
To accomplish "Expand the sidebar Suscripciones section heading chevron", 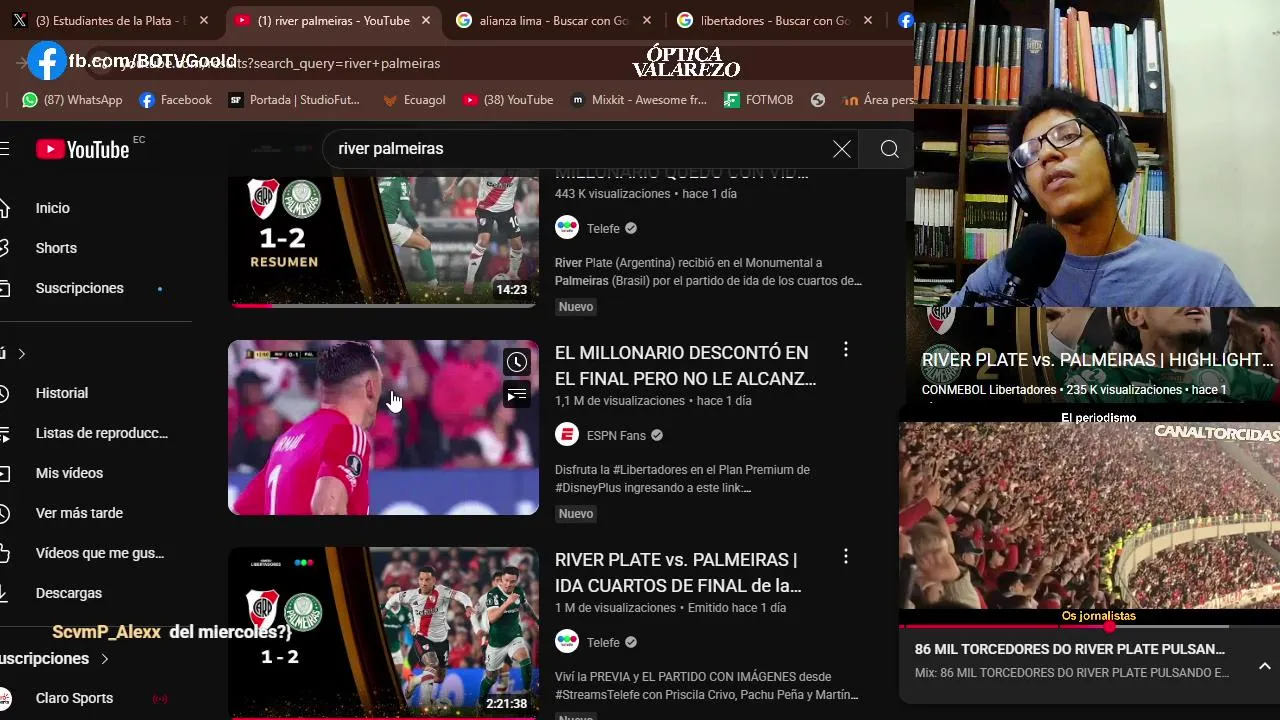I will pos(104,659).
